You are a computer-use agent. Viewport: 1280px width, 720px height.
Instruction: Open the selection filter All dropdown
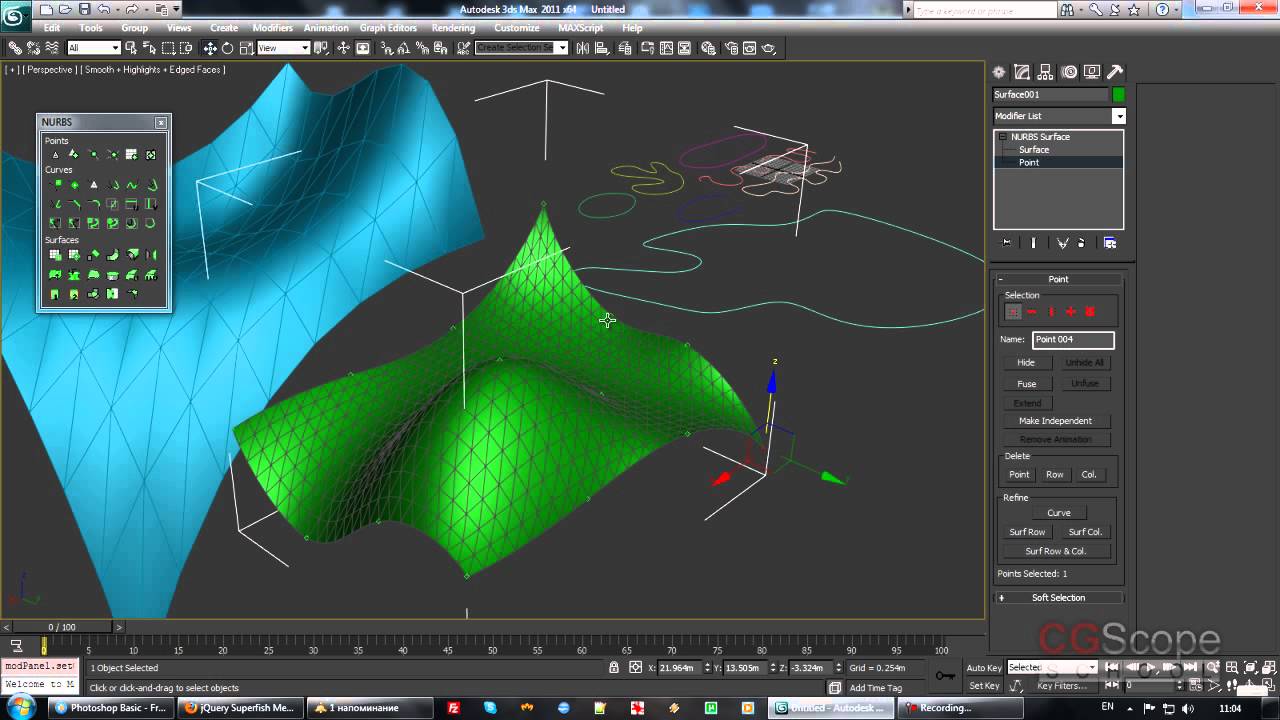coord(94,48)
